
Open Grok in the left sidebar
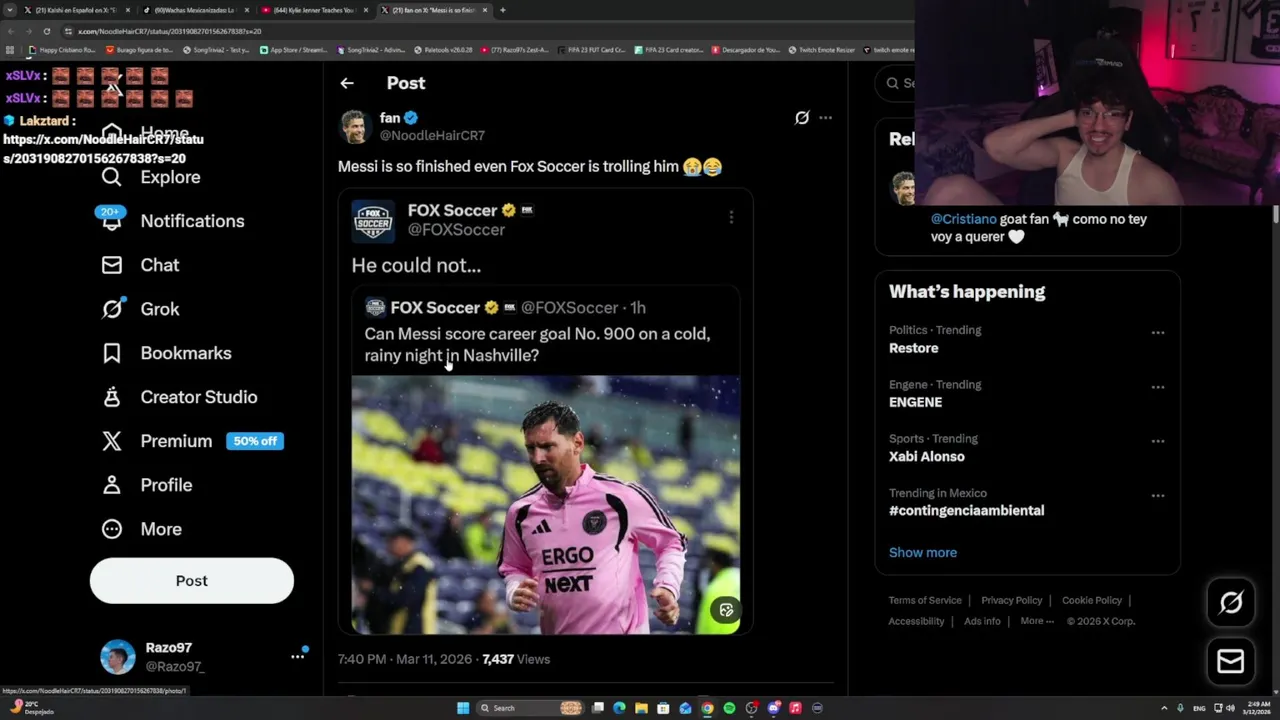pos(140,309)
